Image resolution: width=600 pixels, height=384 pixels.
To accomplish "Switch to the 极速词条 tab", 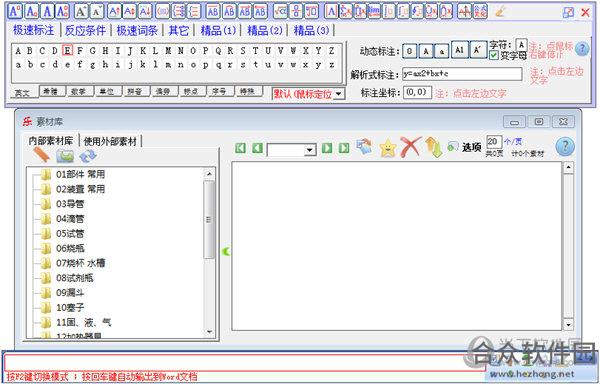I will pyautogui.click(x=137, y=30).
